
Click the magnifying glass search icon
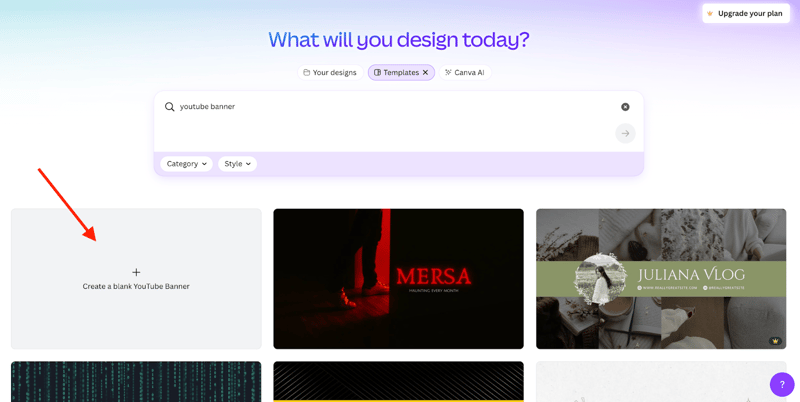click(170, 107)
